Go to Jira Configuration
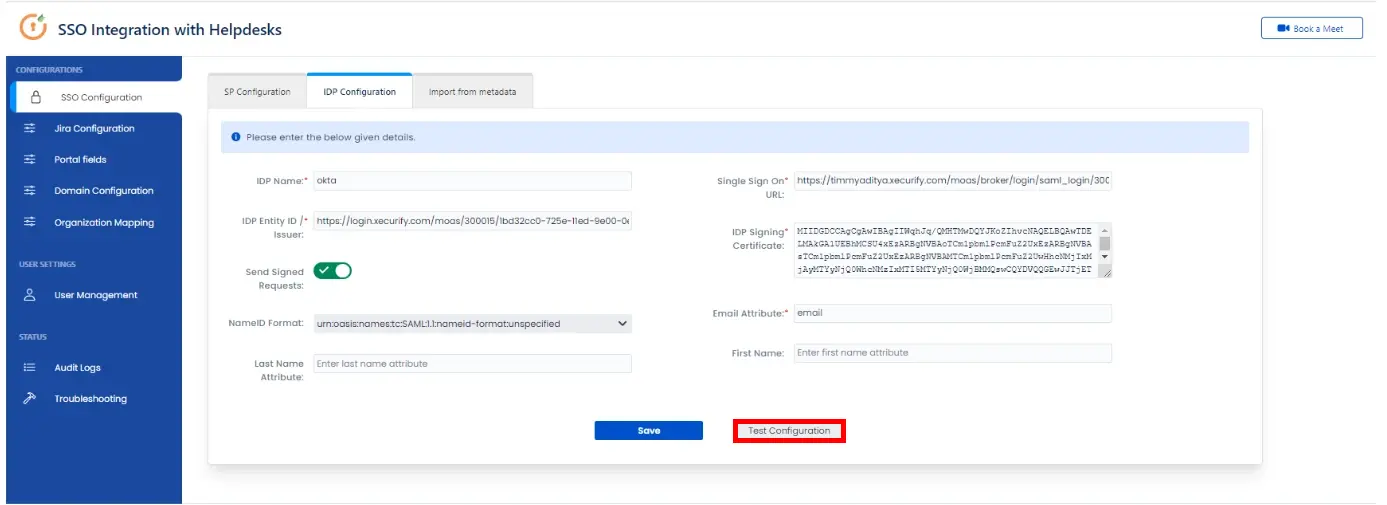This screenshot has height=505, width=1387. [x=94, y=128]
